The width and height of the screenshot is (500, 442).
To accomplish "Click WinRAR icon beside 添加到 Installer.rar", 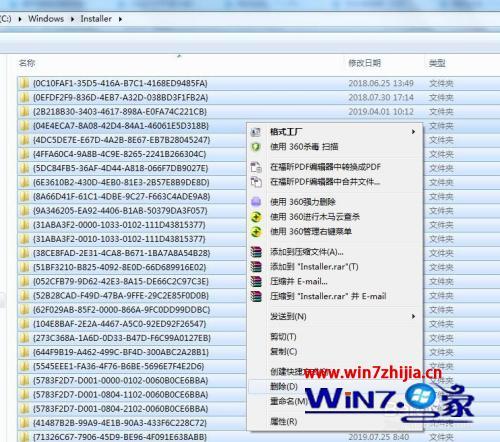I will [256, 267].
